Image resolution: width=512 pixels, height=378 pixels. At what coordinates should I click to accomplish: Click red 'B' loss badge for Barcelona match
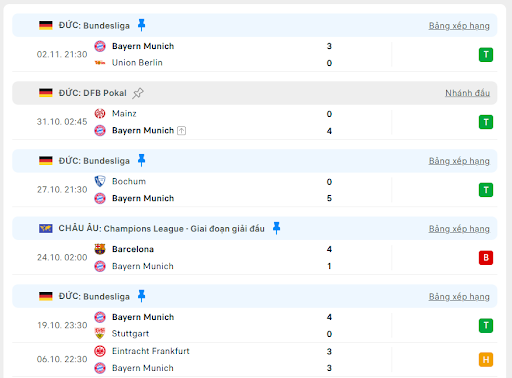[486, 258]
